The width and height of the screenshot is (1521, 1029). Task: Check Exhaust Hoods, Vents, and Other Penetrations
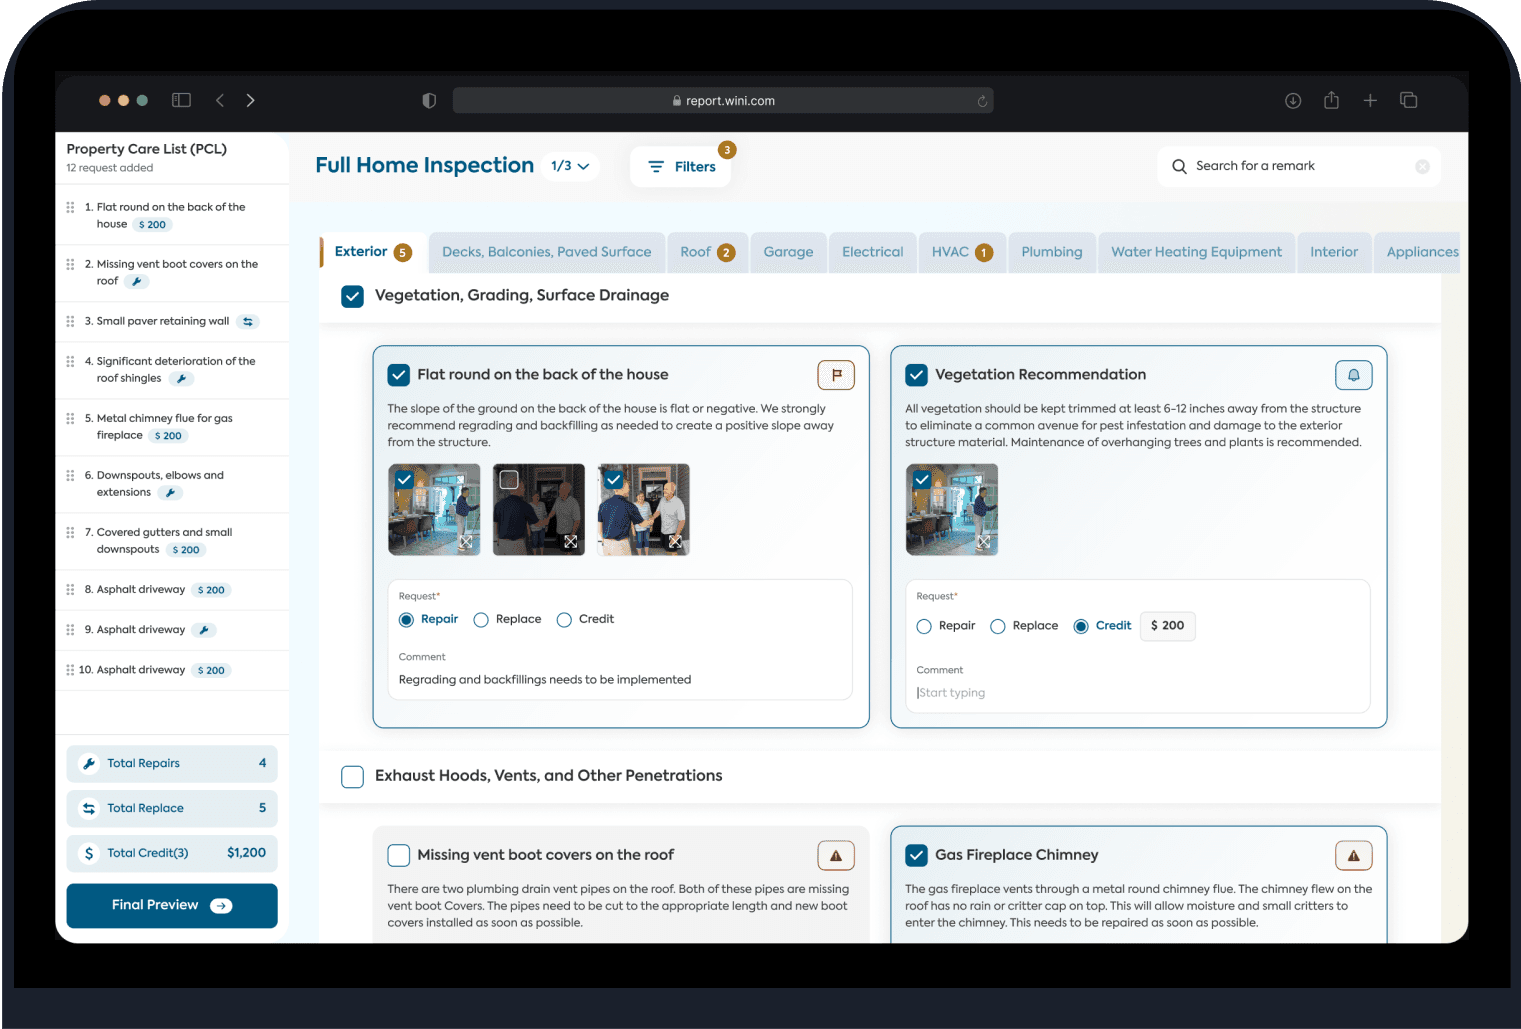tap(352, 777)
